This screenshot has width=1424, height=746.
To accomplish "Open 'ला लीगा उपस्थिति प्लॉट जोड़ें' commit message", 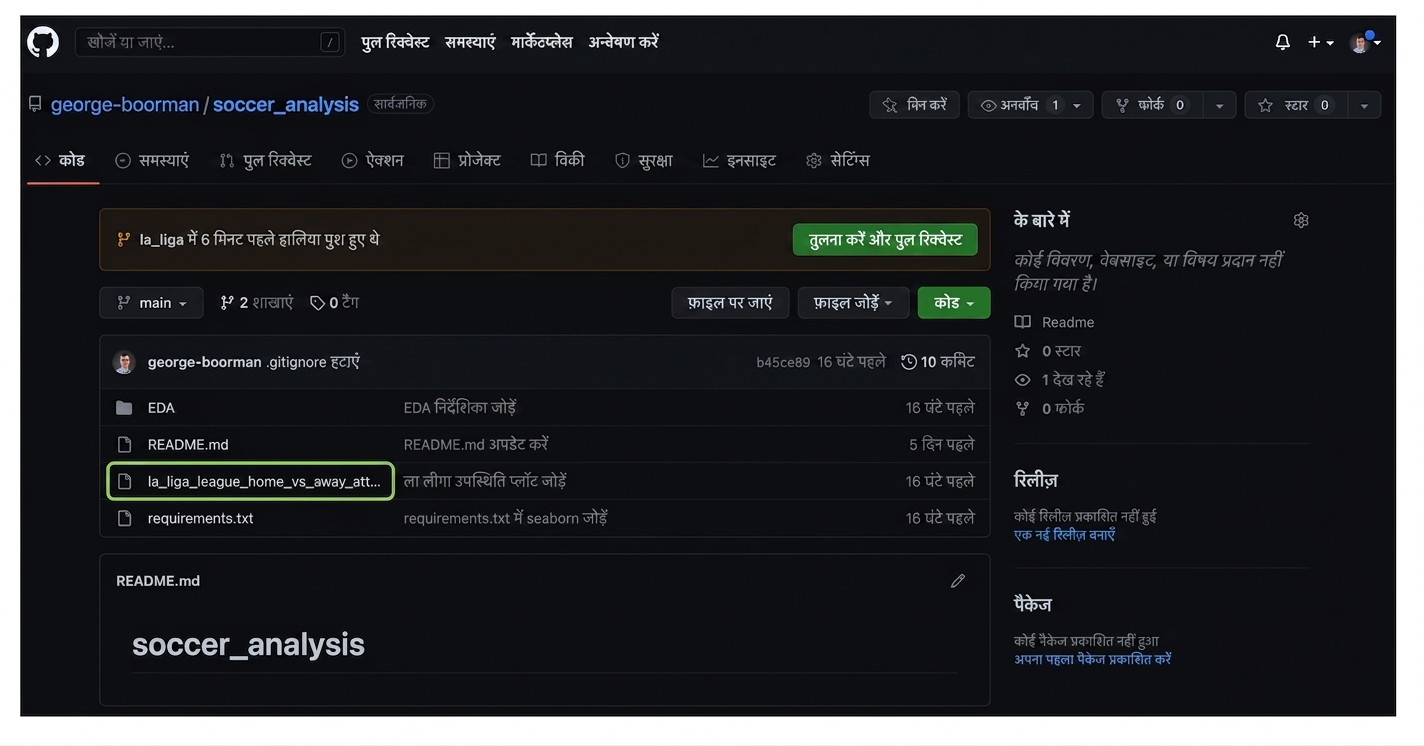I will pos(485,482).
